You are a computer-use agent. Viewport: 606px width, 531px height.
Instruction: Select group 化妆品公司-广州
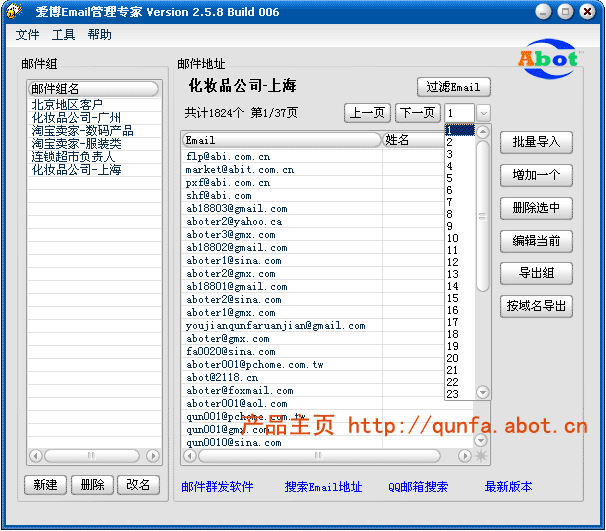click(94, 118)
